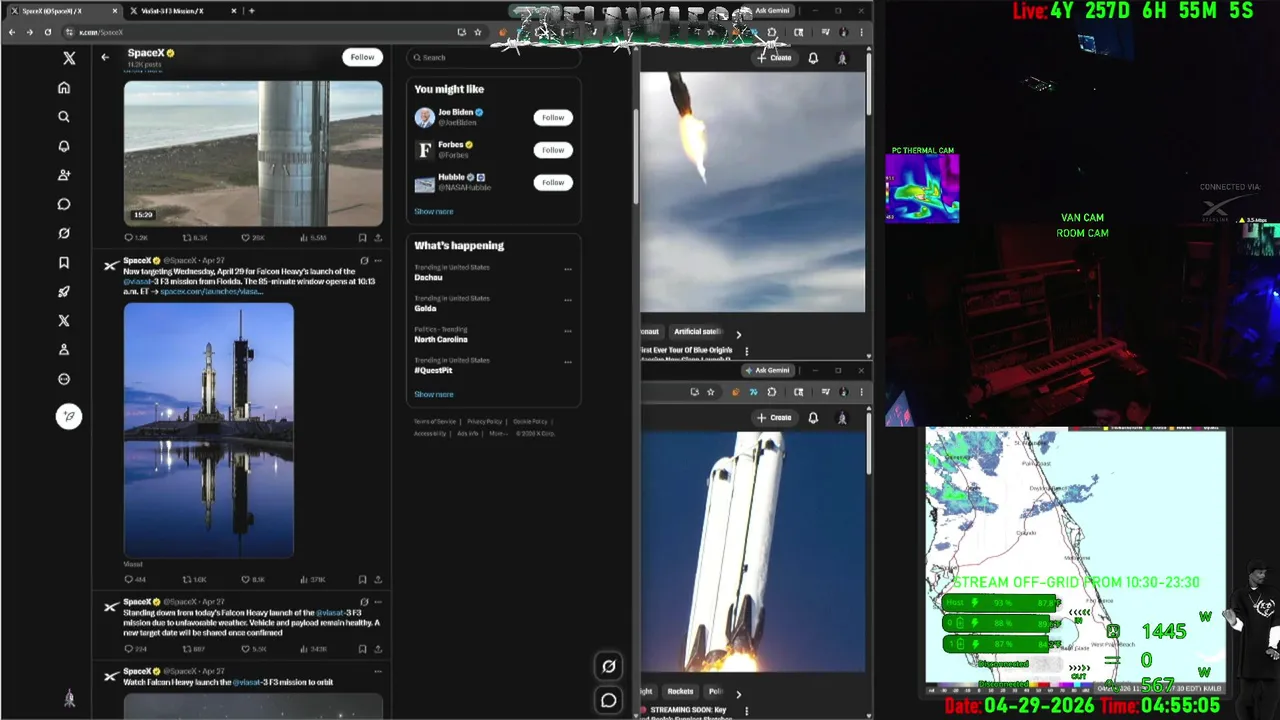This screenshot has height=720, width=1280.
Task: Click Create in the lower YouTube window
Action: [x=774, y=417]
